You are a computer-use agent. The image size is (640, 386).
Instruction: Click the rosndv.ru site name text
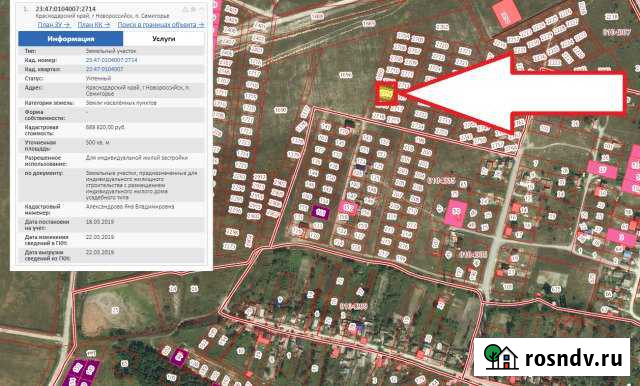[x=573, y=358]
